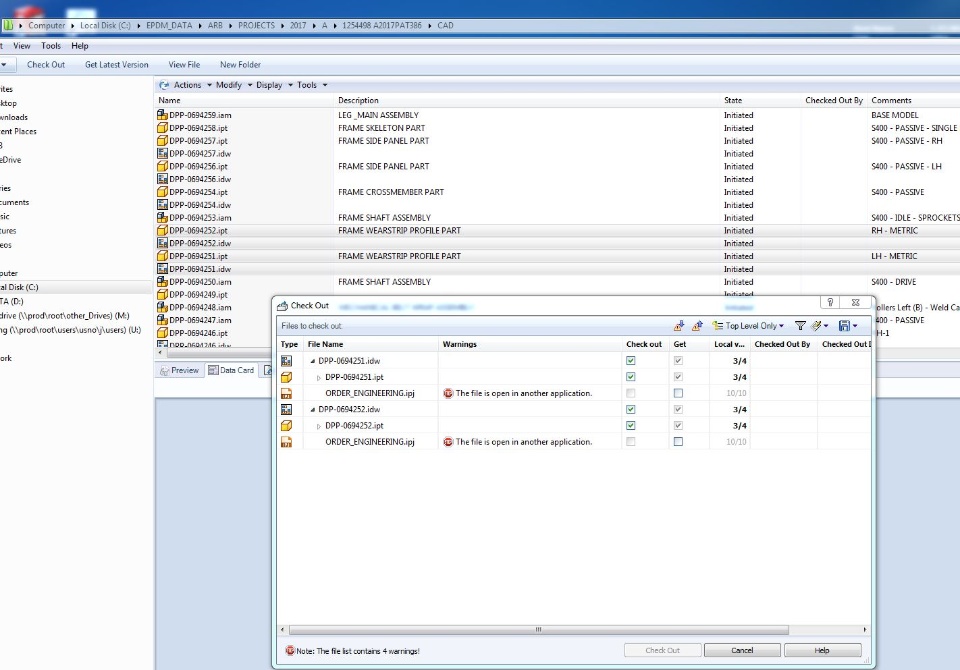960x670 pixels.
Task: Check Get for first ORDER_ENGINEERING.ipj
Action: [x=678, y=393]
